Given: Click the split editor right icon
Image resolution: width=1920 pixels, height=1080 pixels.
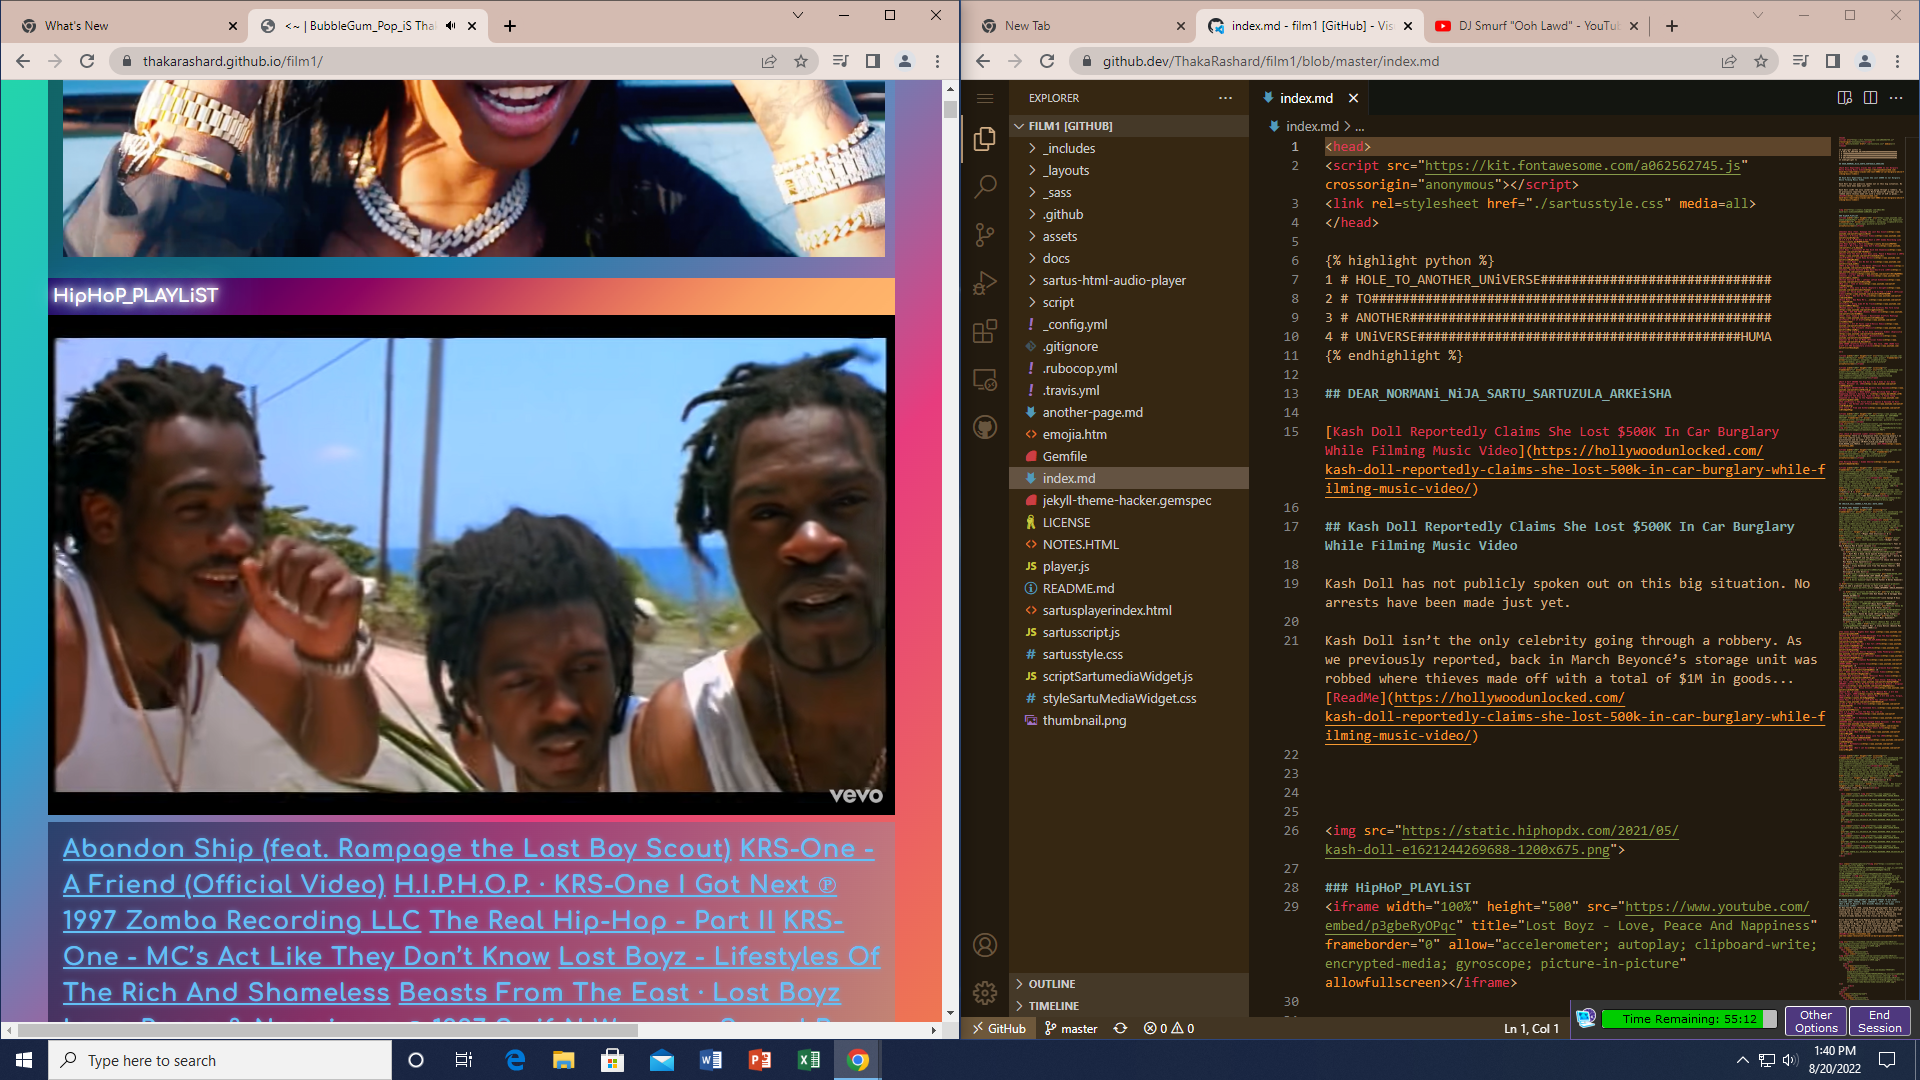Looking at the screenshot, I should point(1870,98).
